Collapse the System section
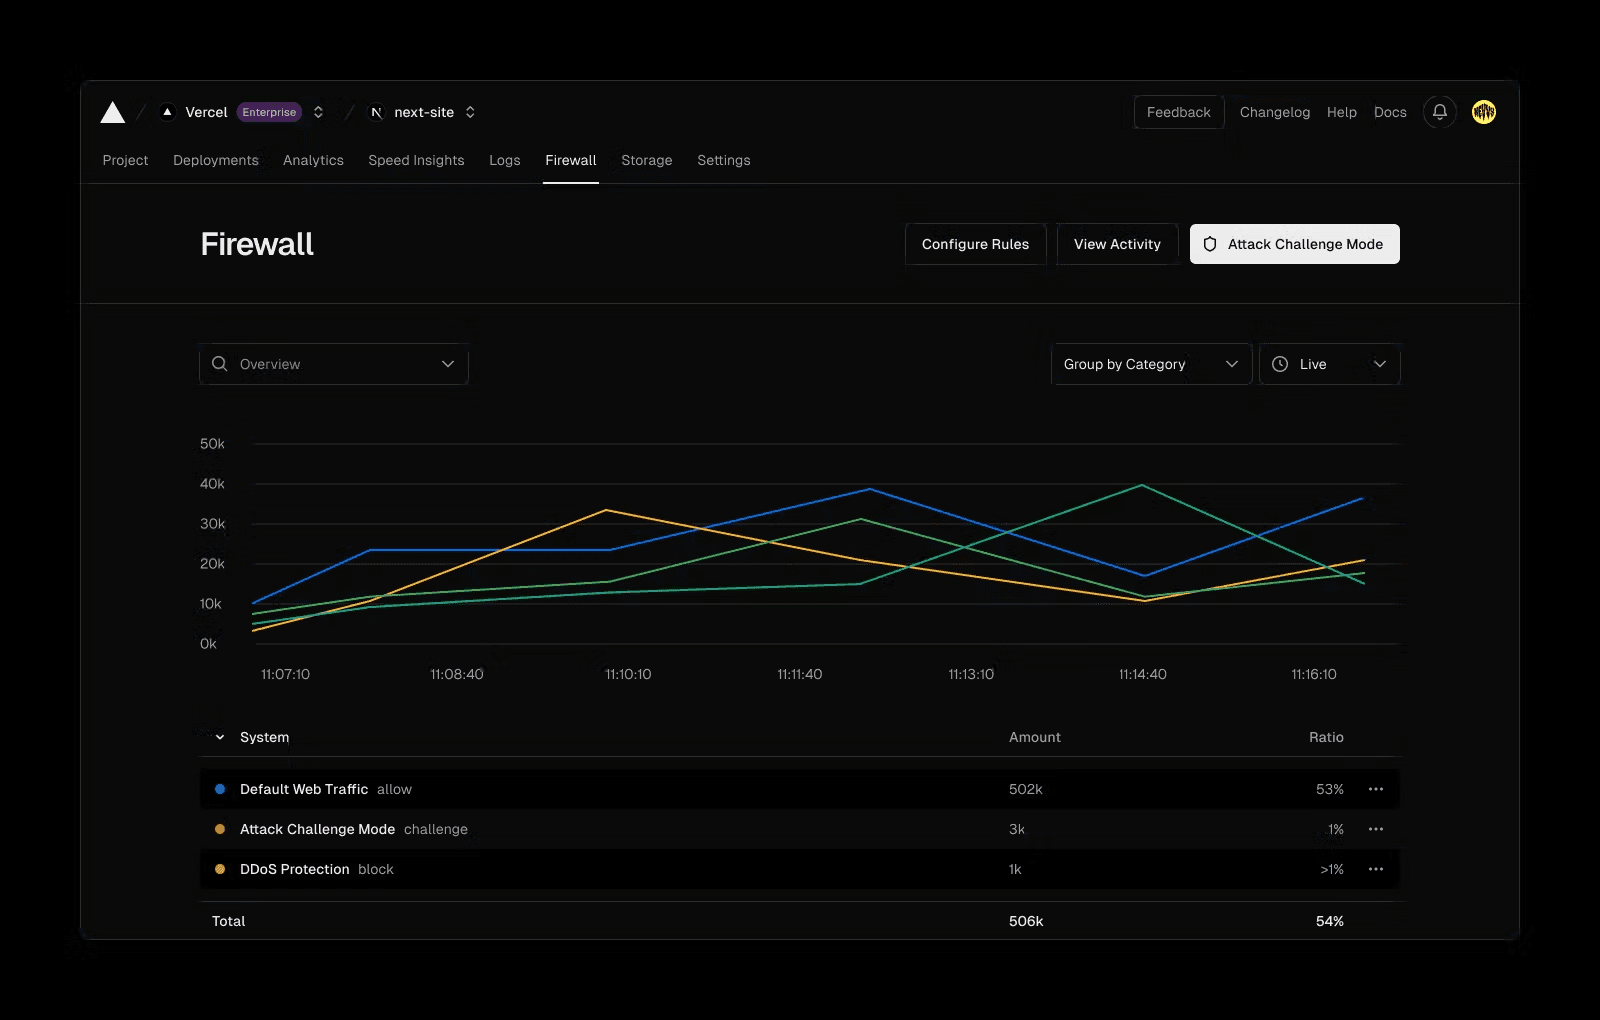The width and height of the screenshot is (1600, 1020). [x=219, y=737]
